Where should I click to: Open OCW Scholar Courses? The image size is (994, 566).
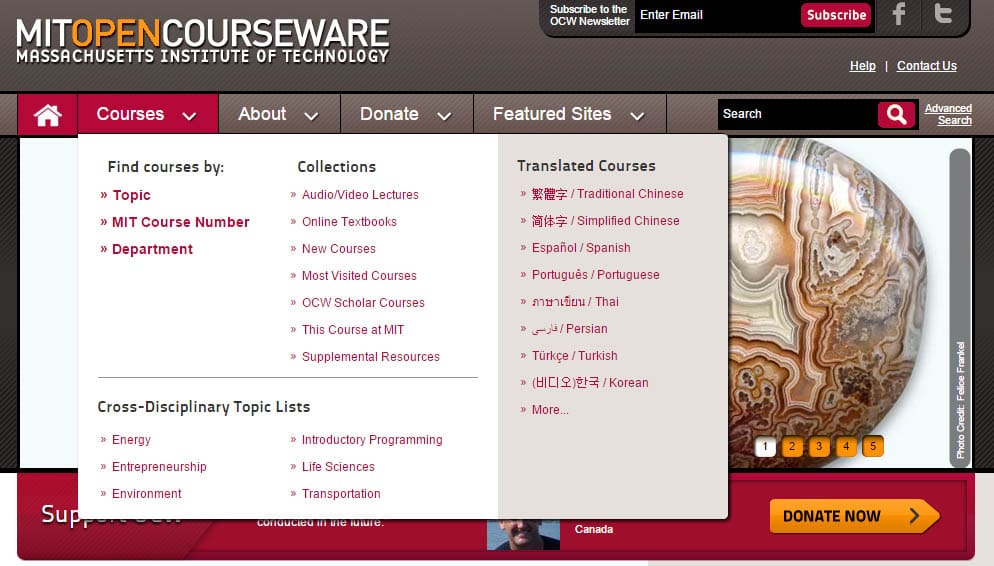[x=363, y=302]
